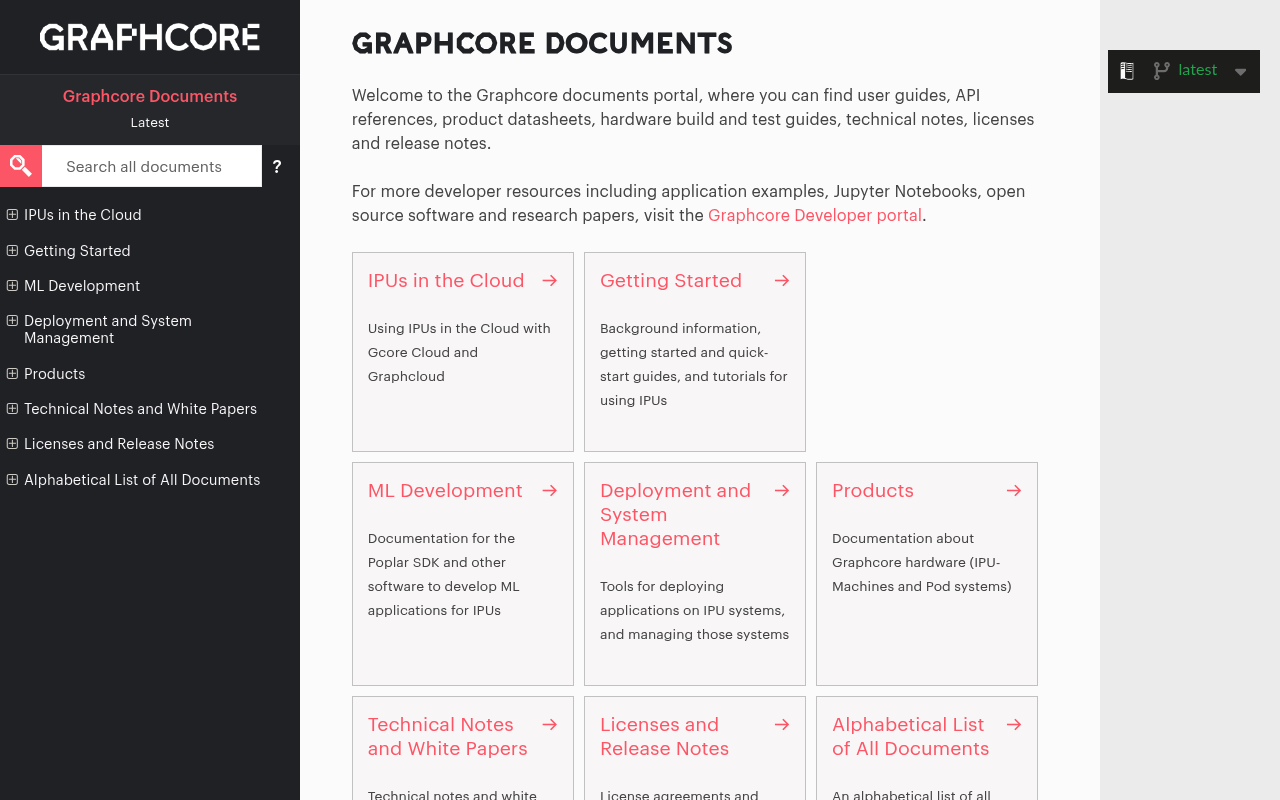This screenshot has width=1280, height=800.
Task: Open Products sidebar link
Action: click(x=54, y=374)
